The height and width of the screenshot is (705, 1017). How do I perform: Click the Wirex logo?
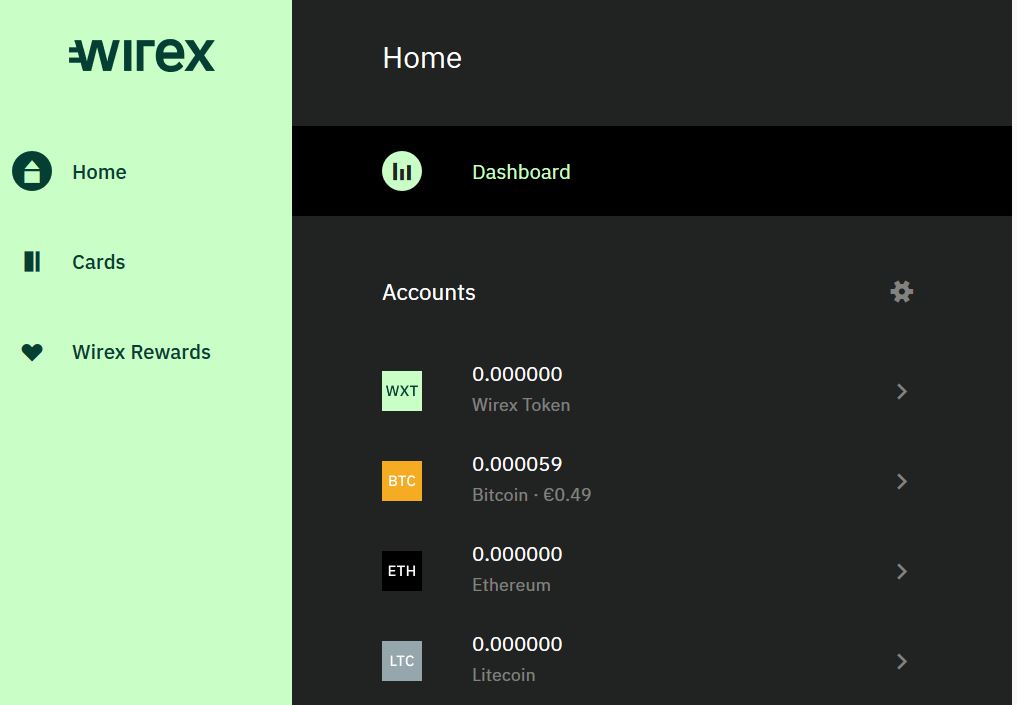click(142, 55)
